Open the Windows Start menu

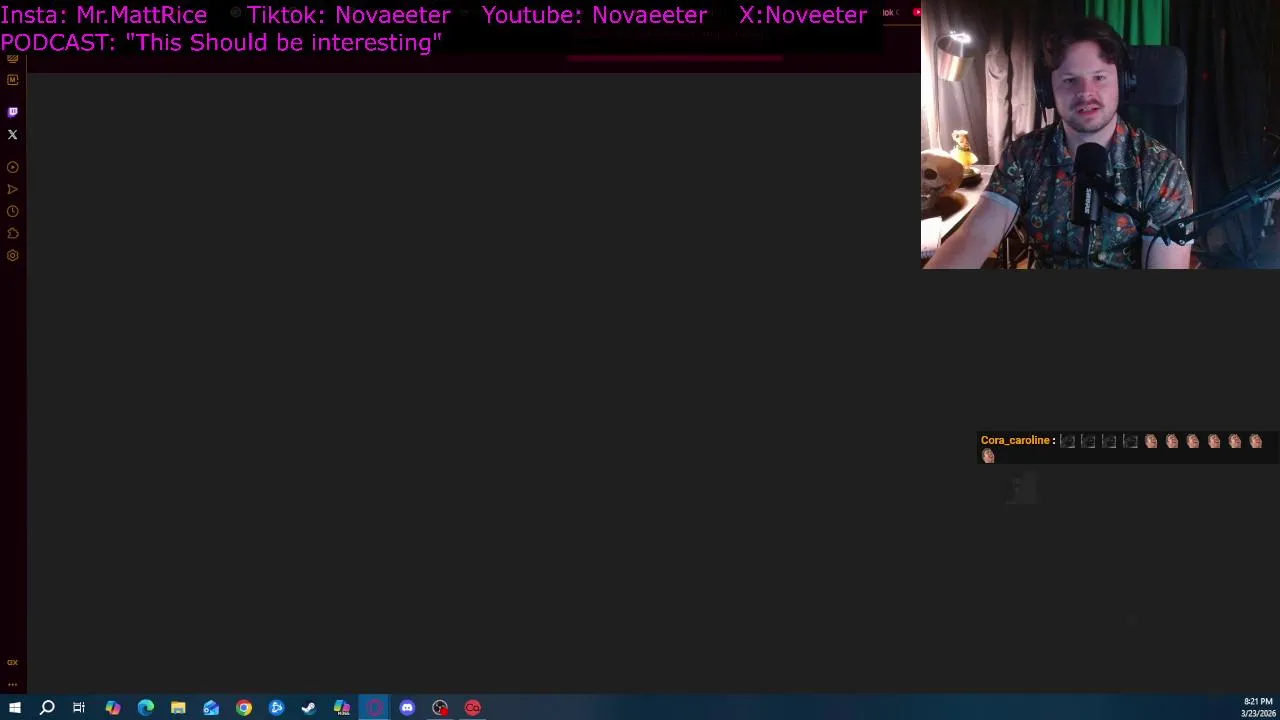(15, 708)
